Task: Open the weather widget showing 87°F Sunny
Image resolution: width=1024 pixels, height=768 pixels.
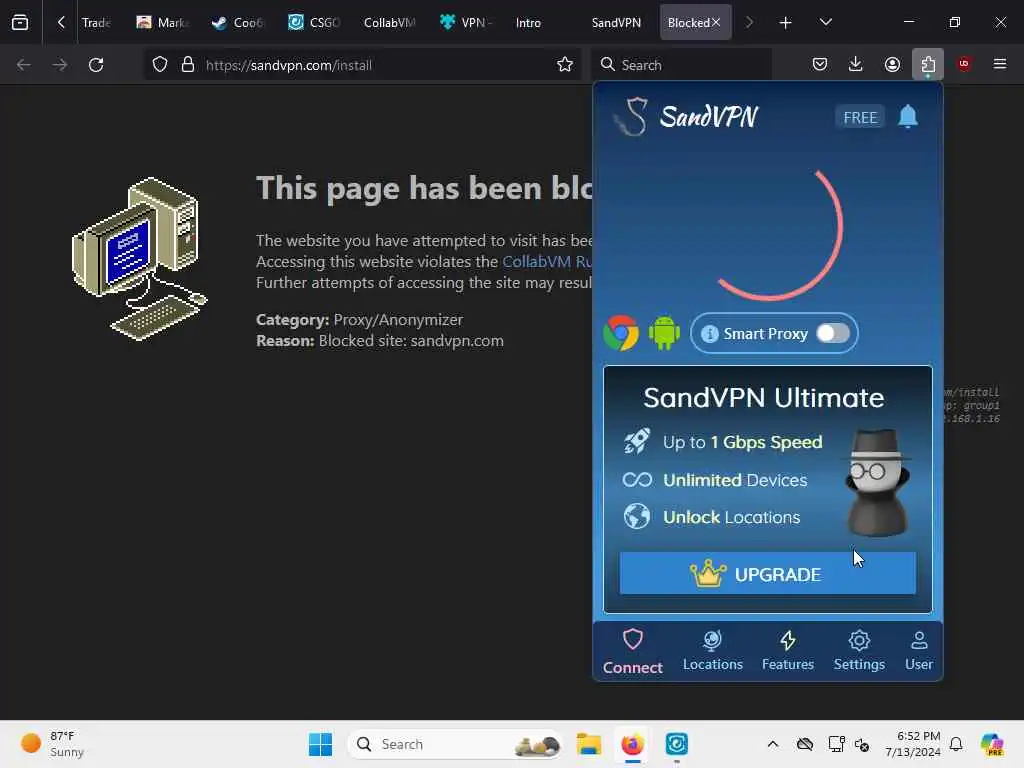Action: (52, 744)
